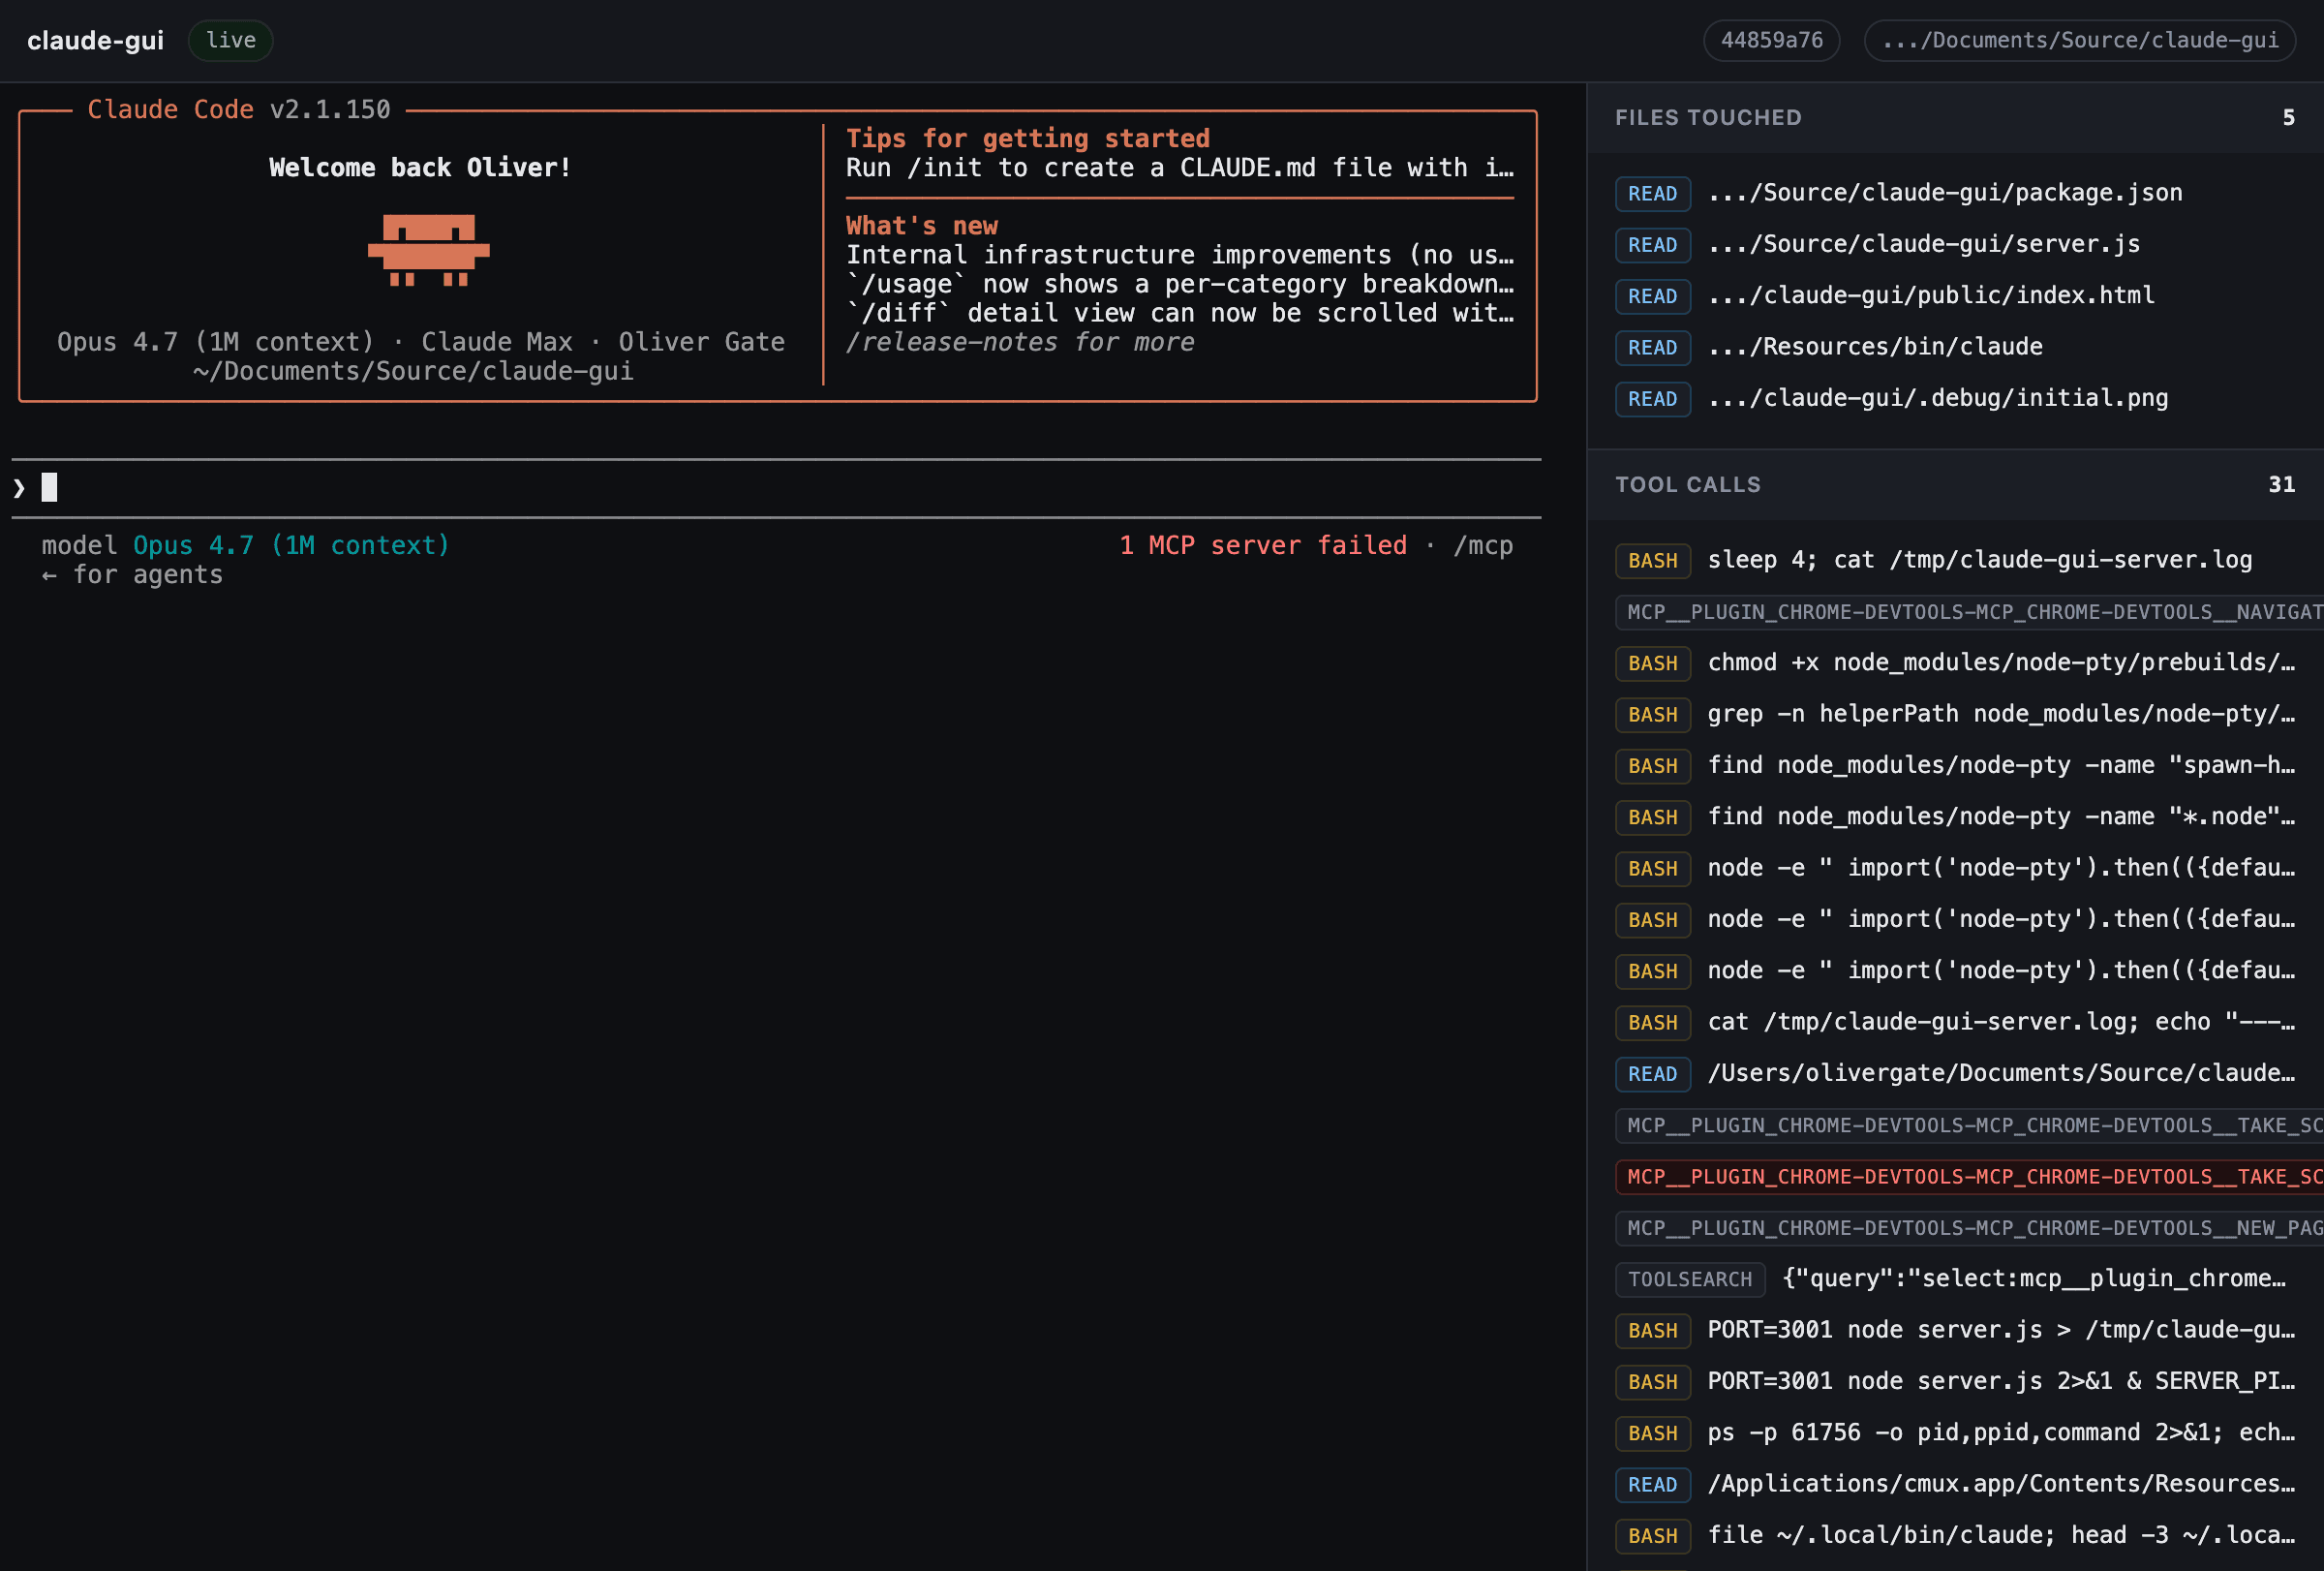Image resolution: width=2324 pixels, height=1571 pixels.
Task: Click the READ badge beside cmux.app path
Action: [x=1652, y=1484]
